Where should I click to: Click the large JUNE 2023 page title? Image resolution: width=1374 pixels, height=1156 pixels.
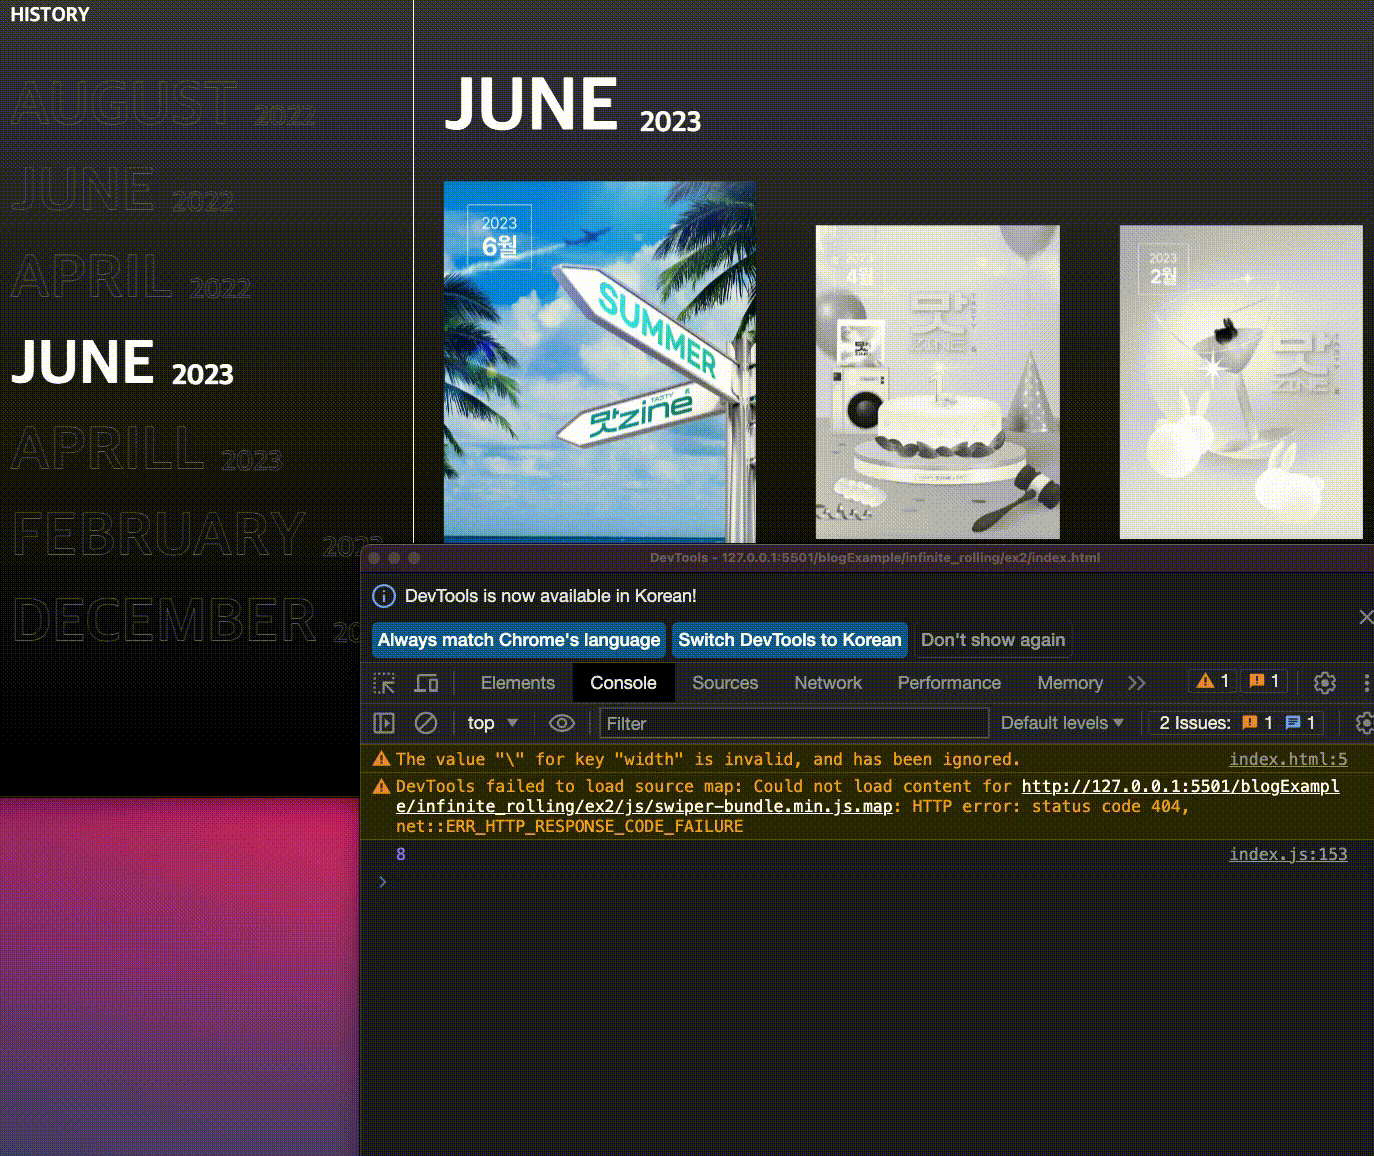573,106
